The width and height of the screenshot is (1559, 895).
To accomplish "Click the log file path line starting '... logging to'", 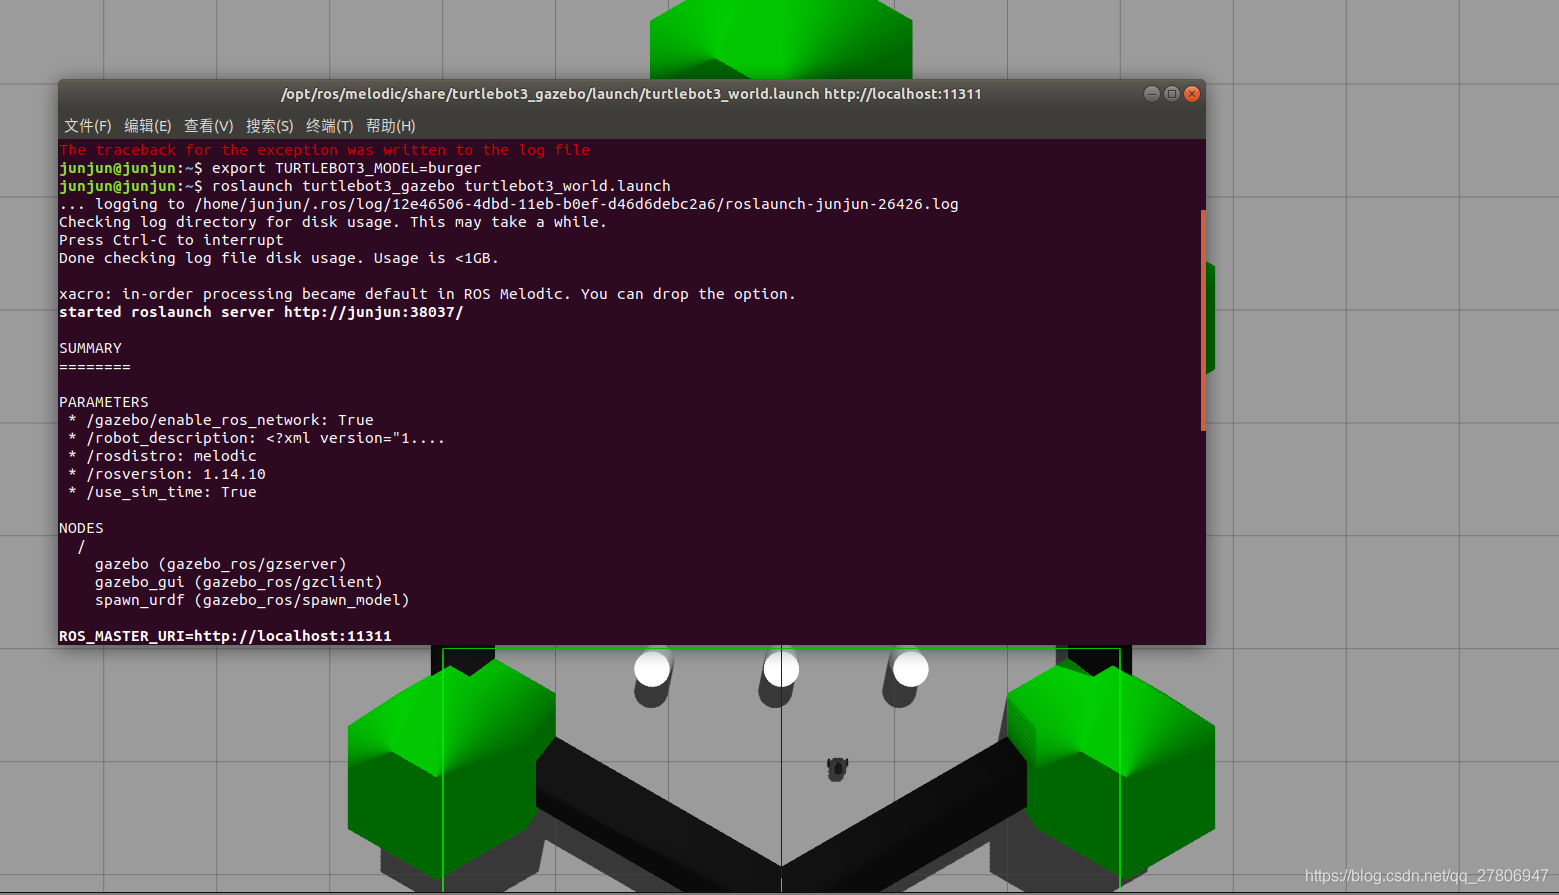I will [x=509, y=204].
